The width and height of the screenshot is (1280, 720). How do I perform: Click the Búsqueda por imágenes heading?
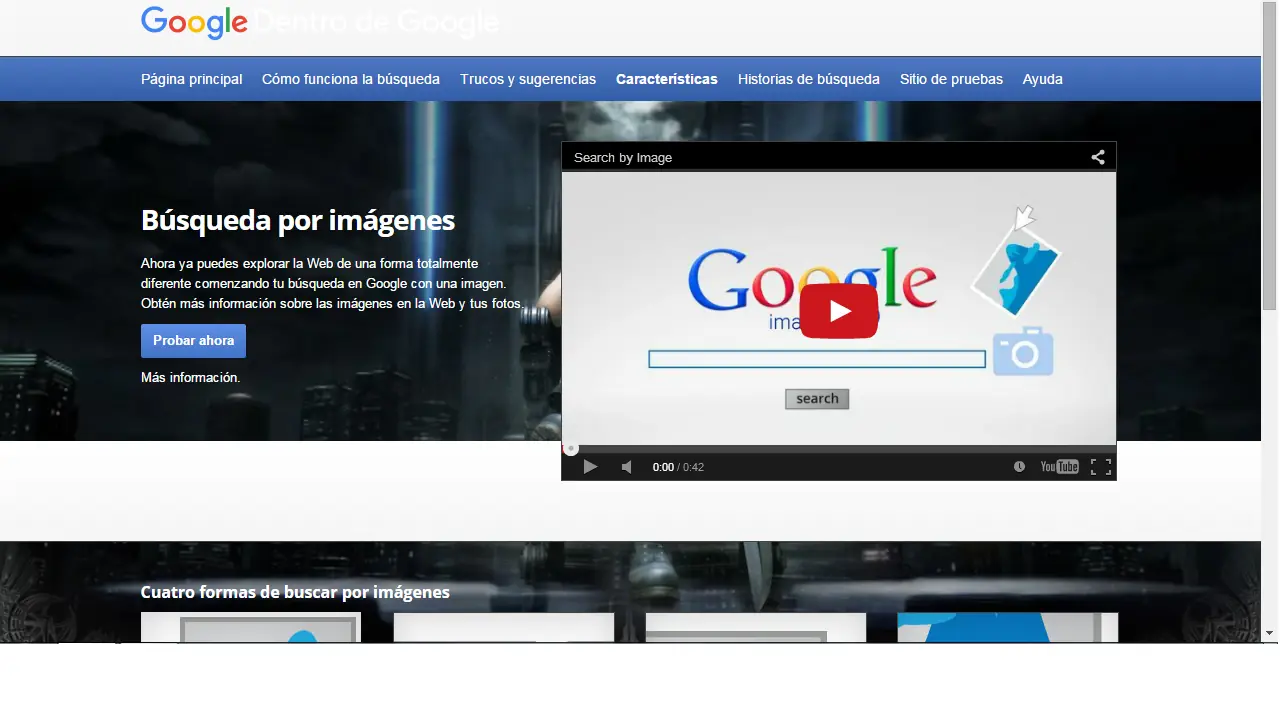(x=298, y=220)
